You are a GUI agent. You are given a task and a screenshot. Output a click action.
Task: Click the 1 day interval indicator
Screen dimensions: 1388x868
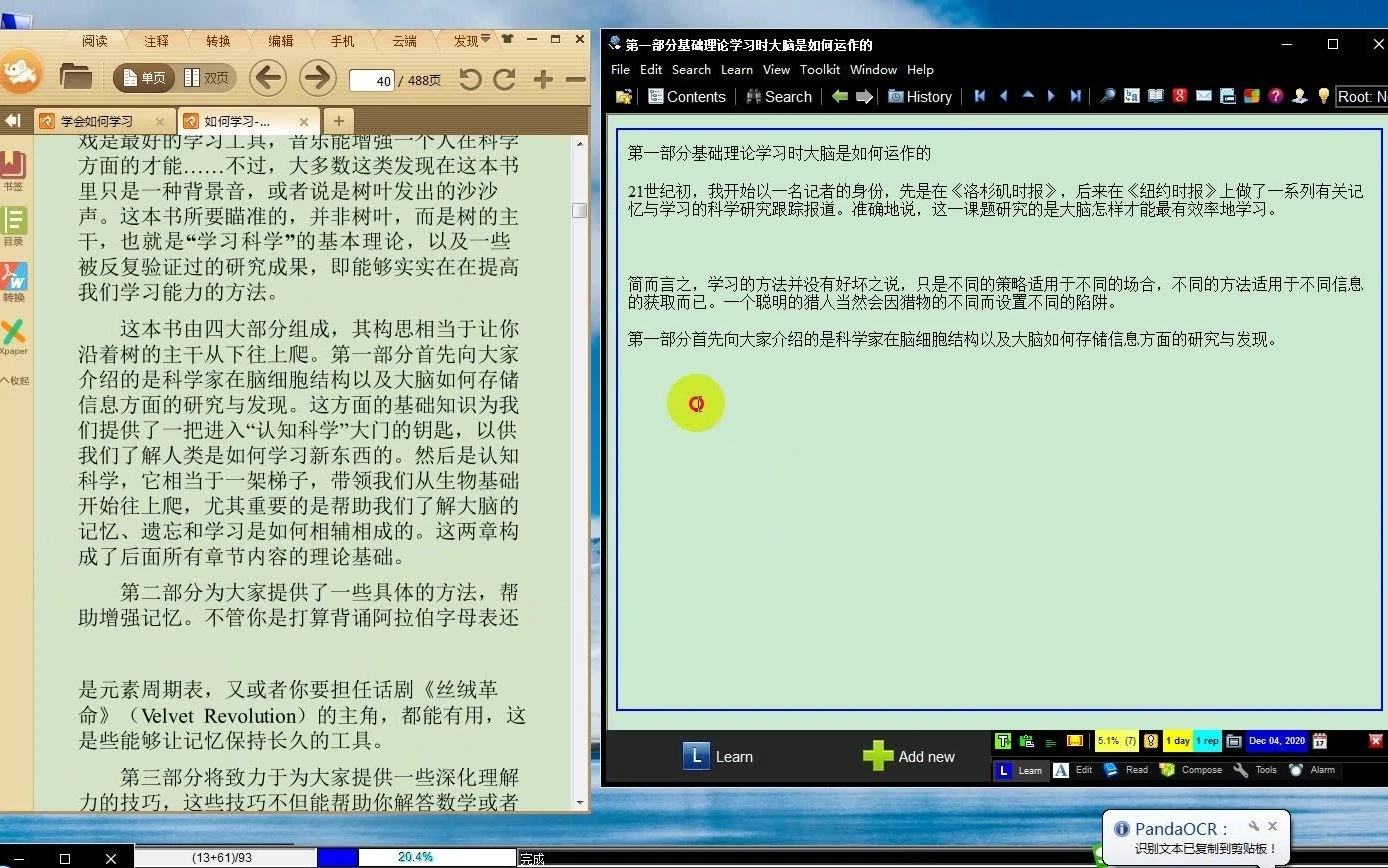coord(1177,741)
